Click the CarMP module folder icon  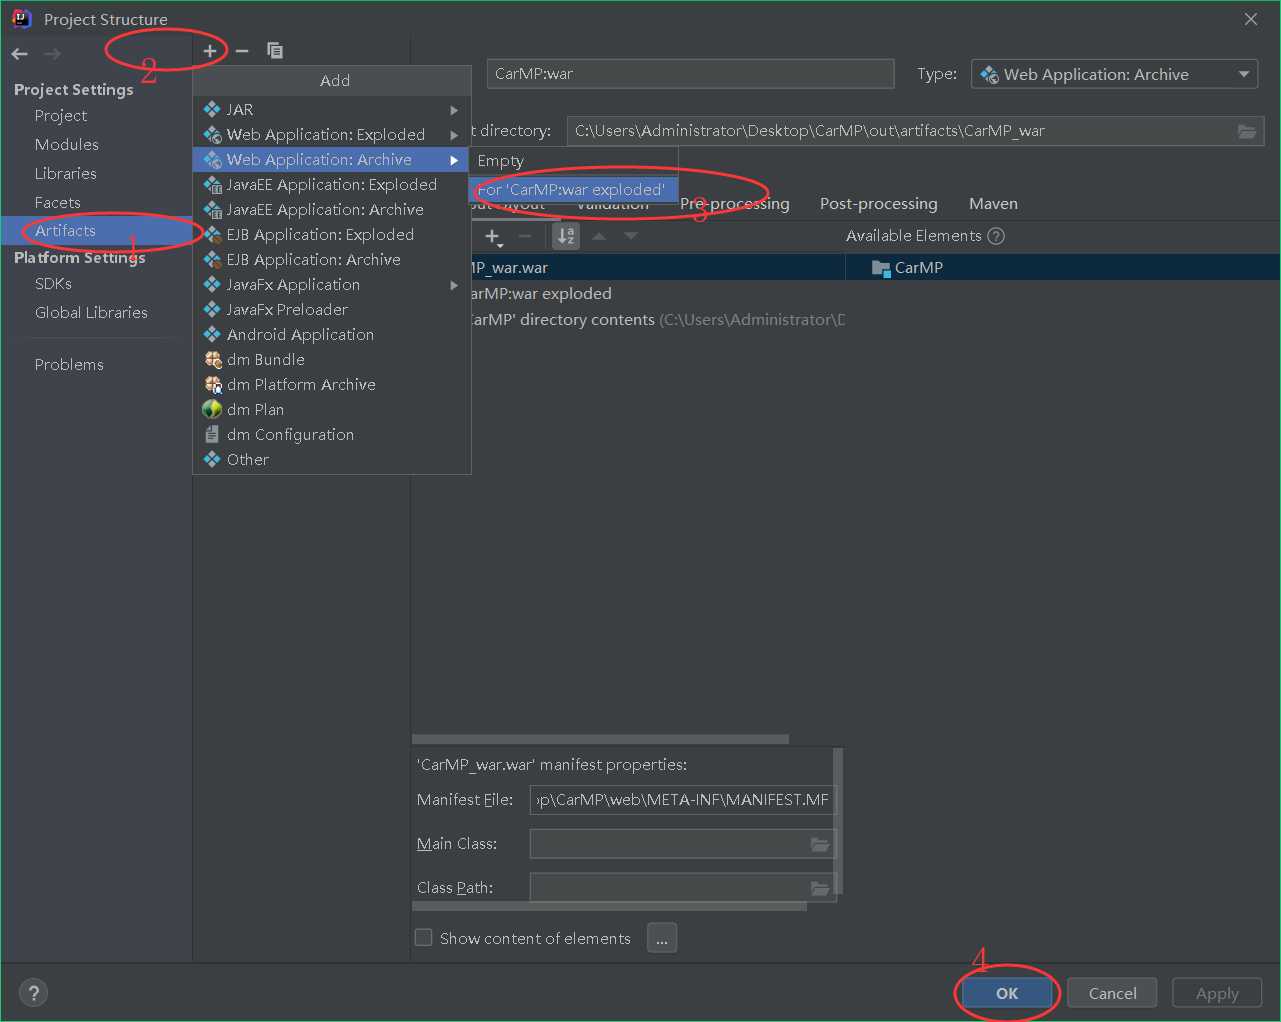(881, 268)
